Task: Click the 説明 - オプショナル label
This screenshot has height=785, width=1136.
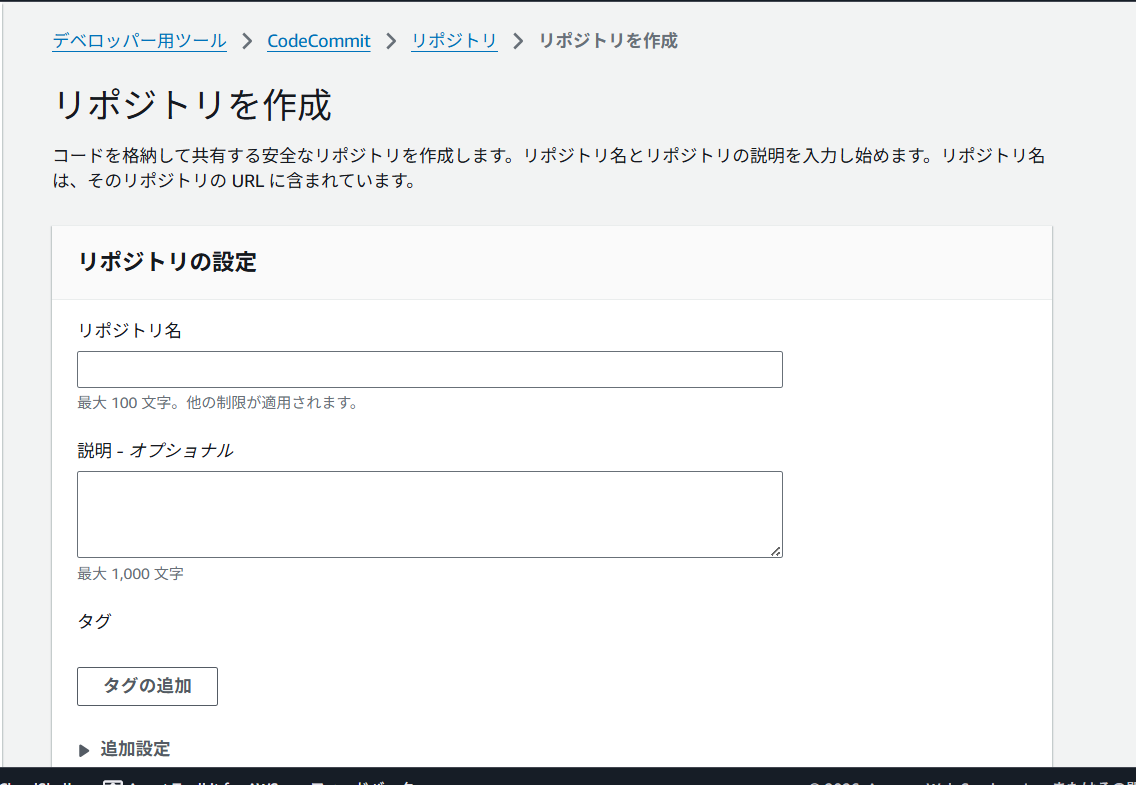Action: click(x=155, y=450)
